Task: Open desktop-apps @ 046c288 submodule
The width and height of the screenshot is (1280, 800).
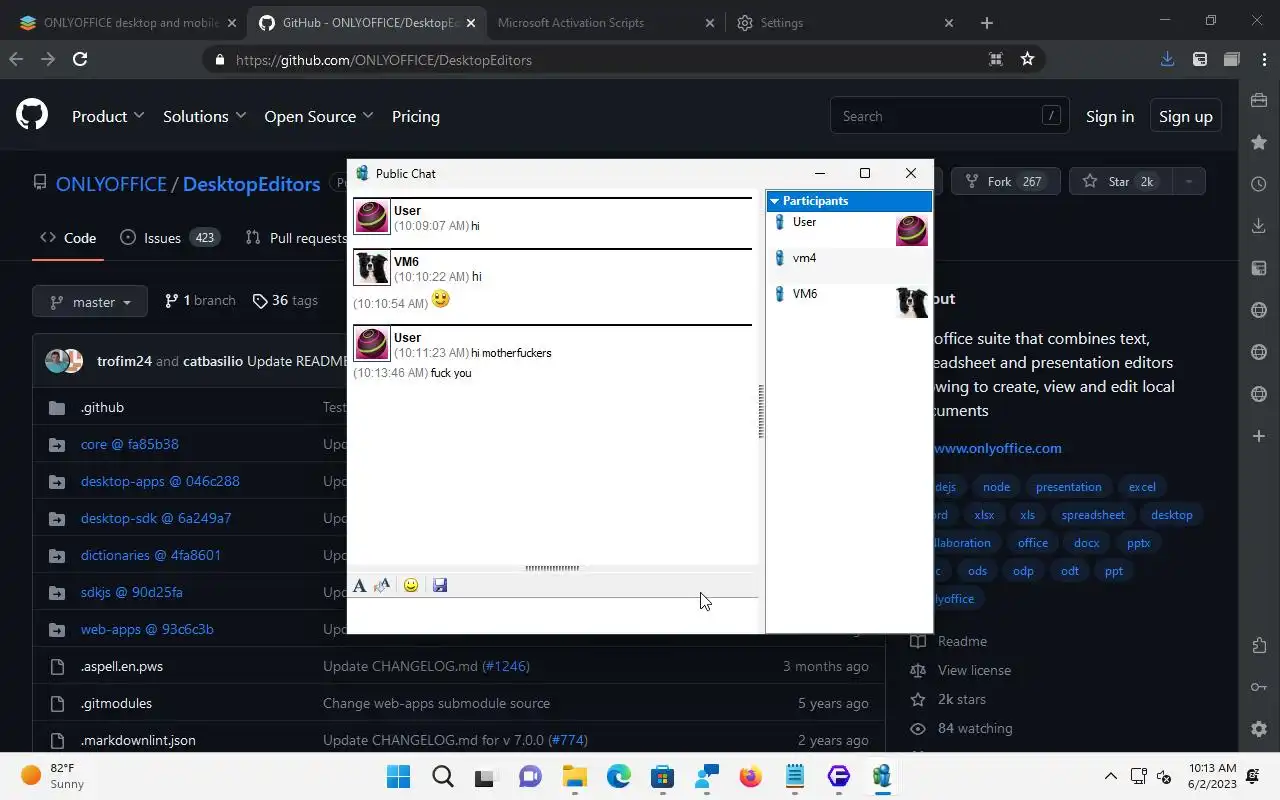Action: [x=160, y=481]
